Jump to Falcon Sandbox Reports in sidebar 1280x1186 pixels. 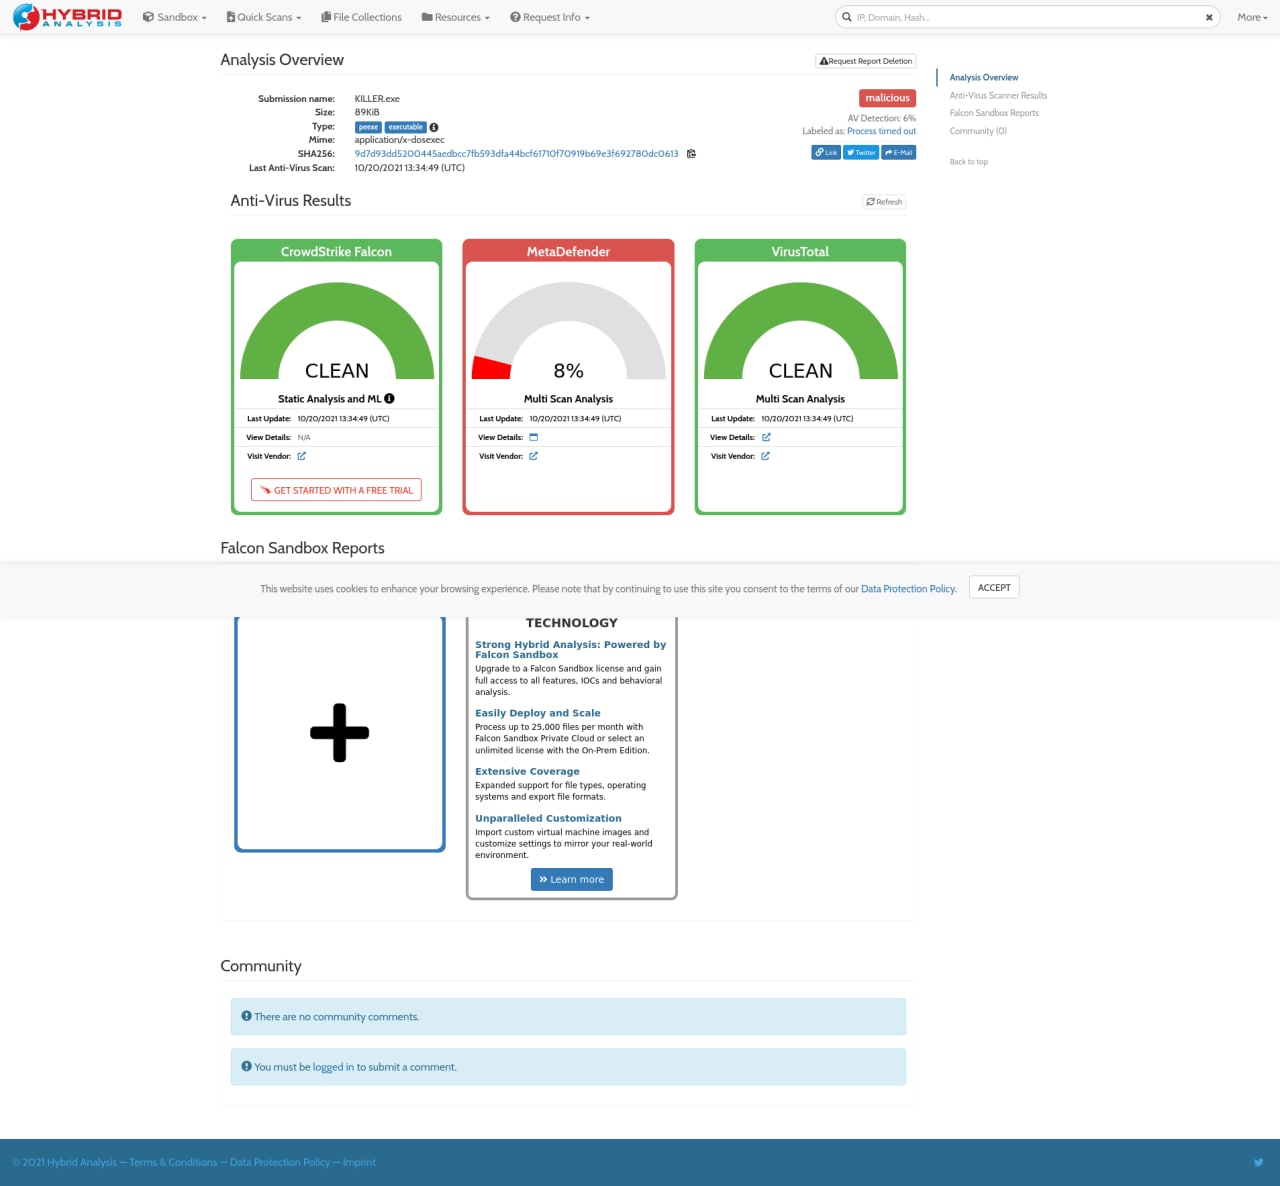click(x=994, y=113)
